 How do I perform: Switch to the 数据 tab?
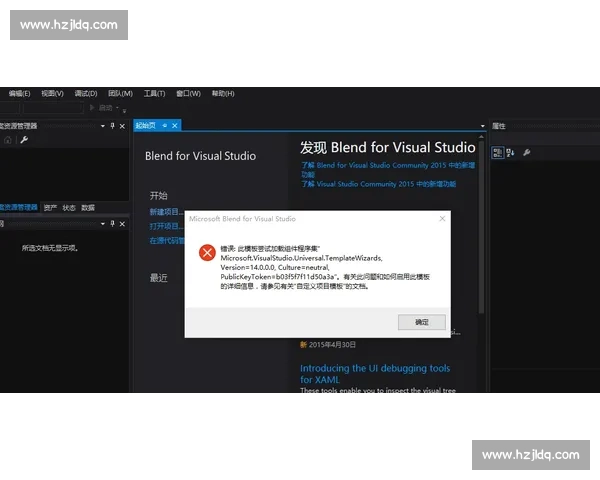click(88, 208)
